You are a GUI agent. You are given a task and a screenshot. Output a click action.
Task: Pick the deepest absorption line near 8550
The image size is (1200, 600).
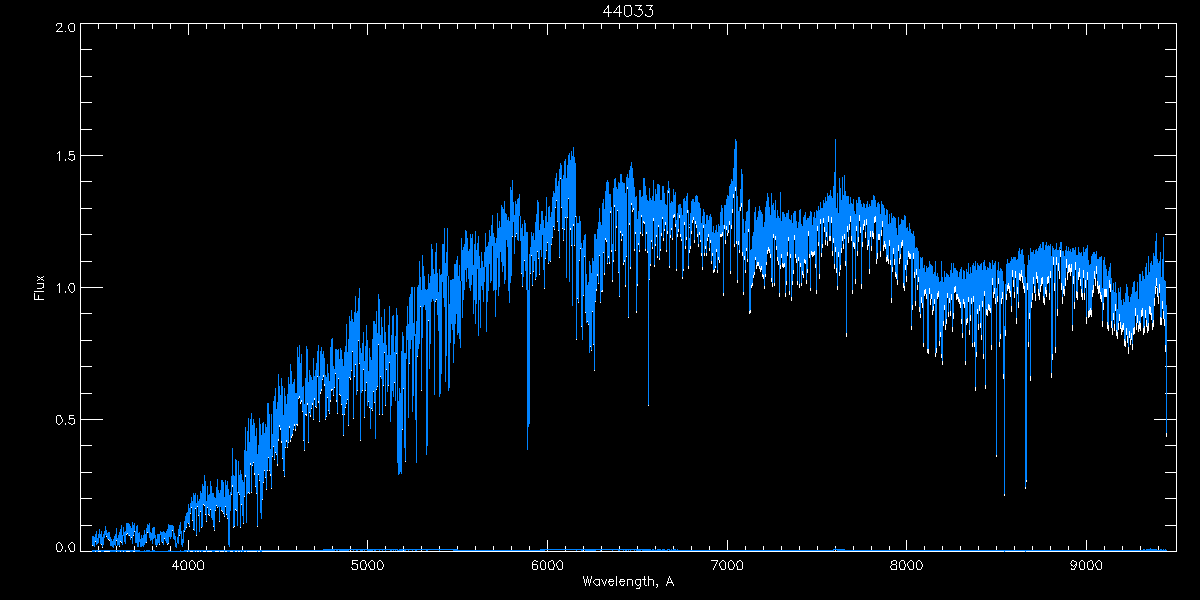pyautogui.click(x=1004, y=492)
